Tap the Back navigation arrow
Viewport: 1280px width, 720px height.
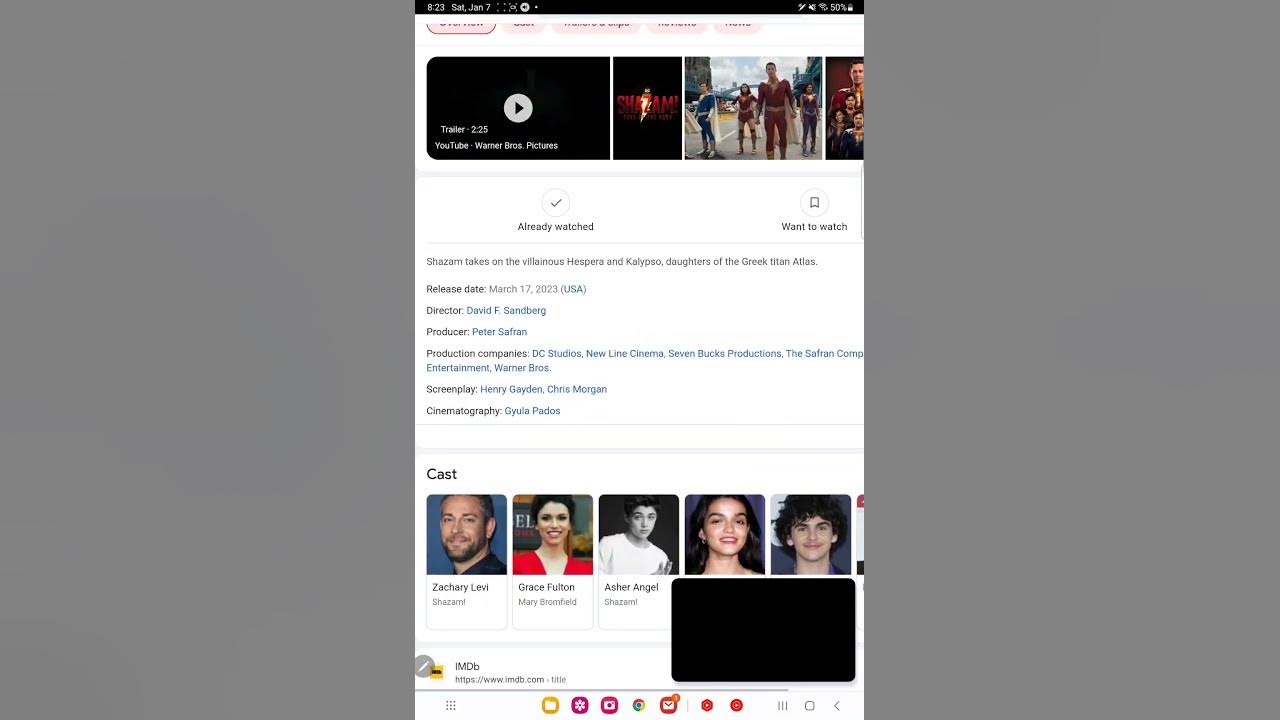(x=837, y=706)
